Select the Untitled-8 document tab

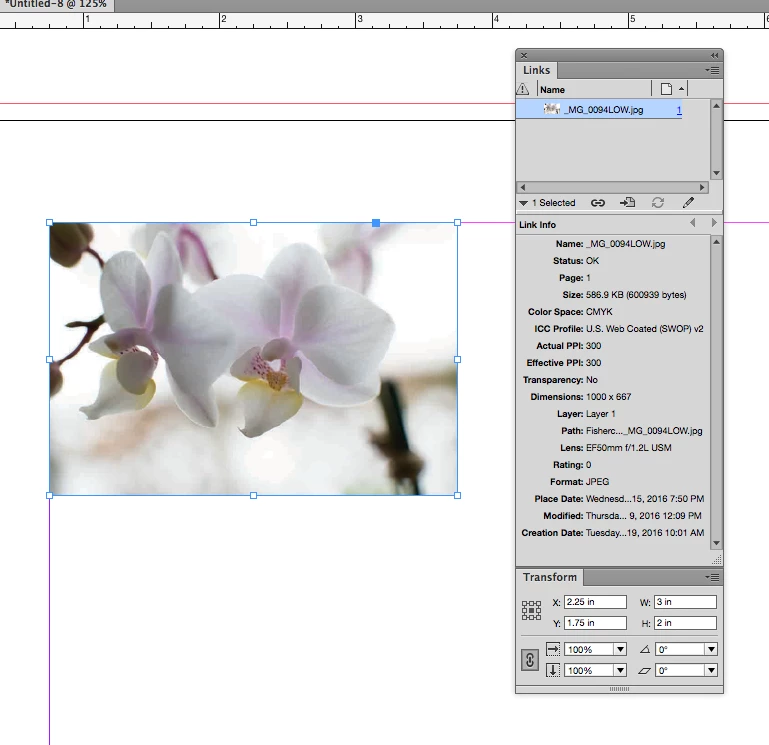click(x=56, y=4)
